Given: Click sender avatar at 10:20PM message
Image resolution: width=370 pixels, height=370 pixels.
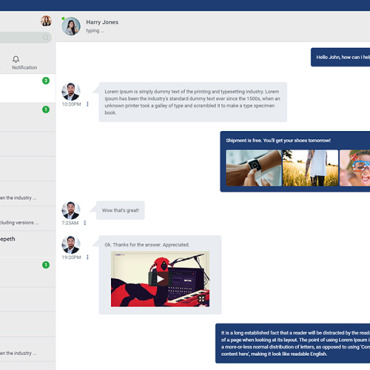Looking at the screenshot, I should (71, 92).
